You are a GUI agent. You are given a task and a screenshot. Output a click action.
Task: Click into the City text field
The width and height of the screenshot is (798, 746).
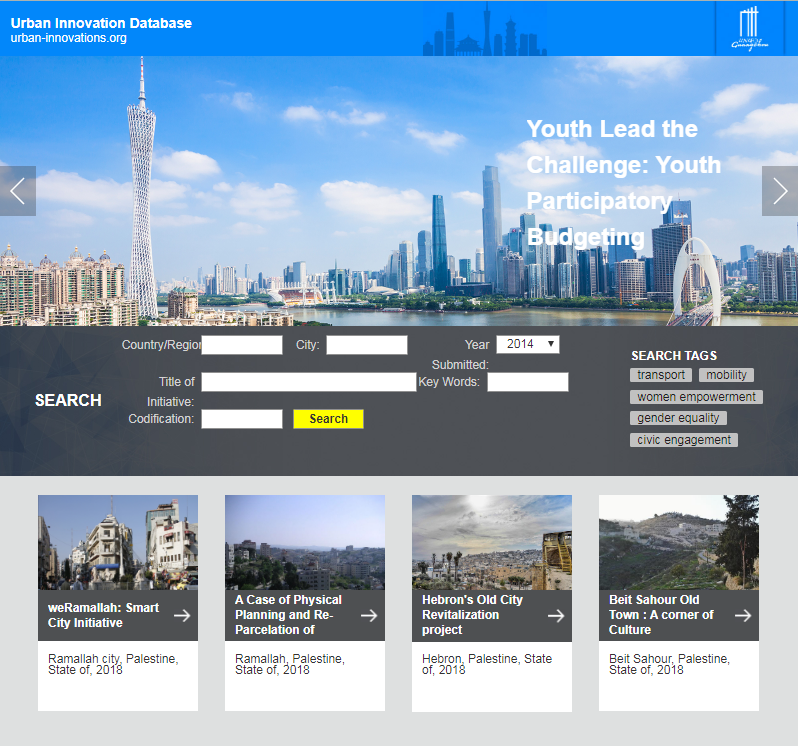pyautogui.click(x=366, y=345)
